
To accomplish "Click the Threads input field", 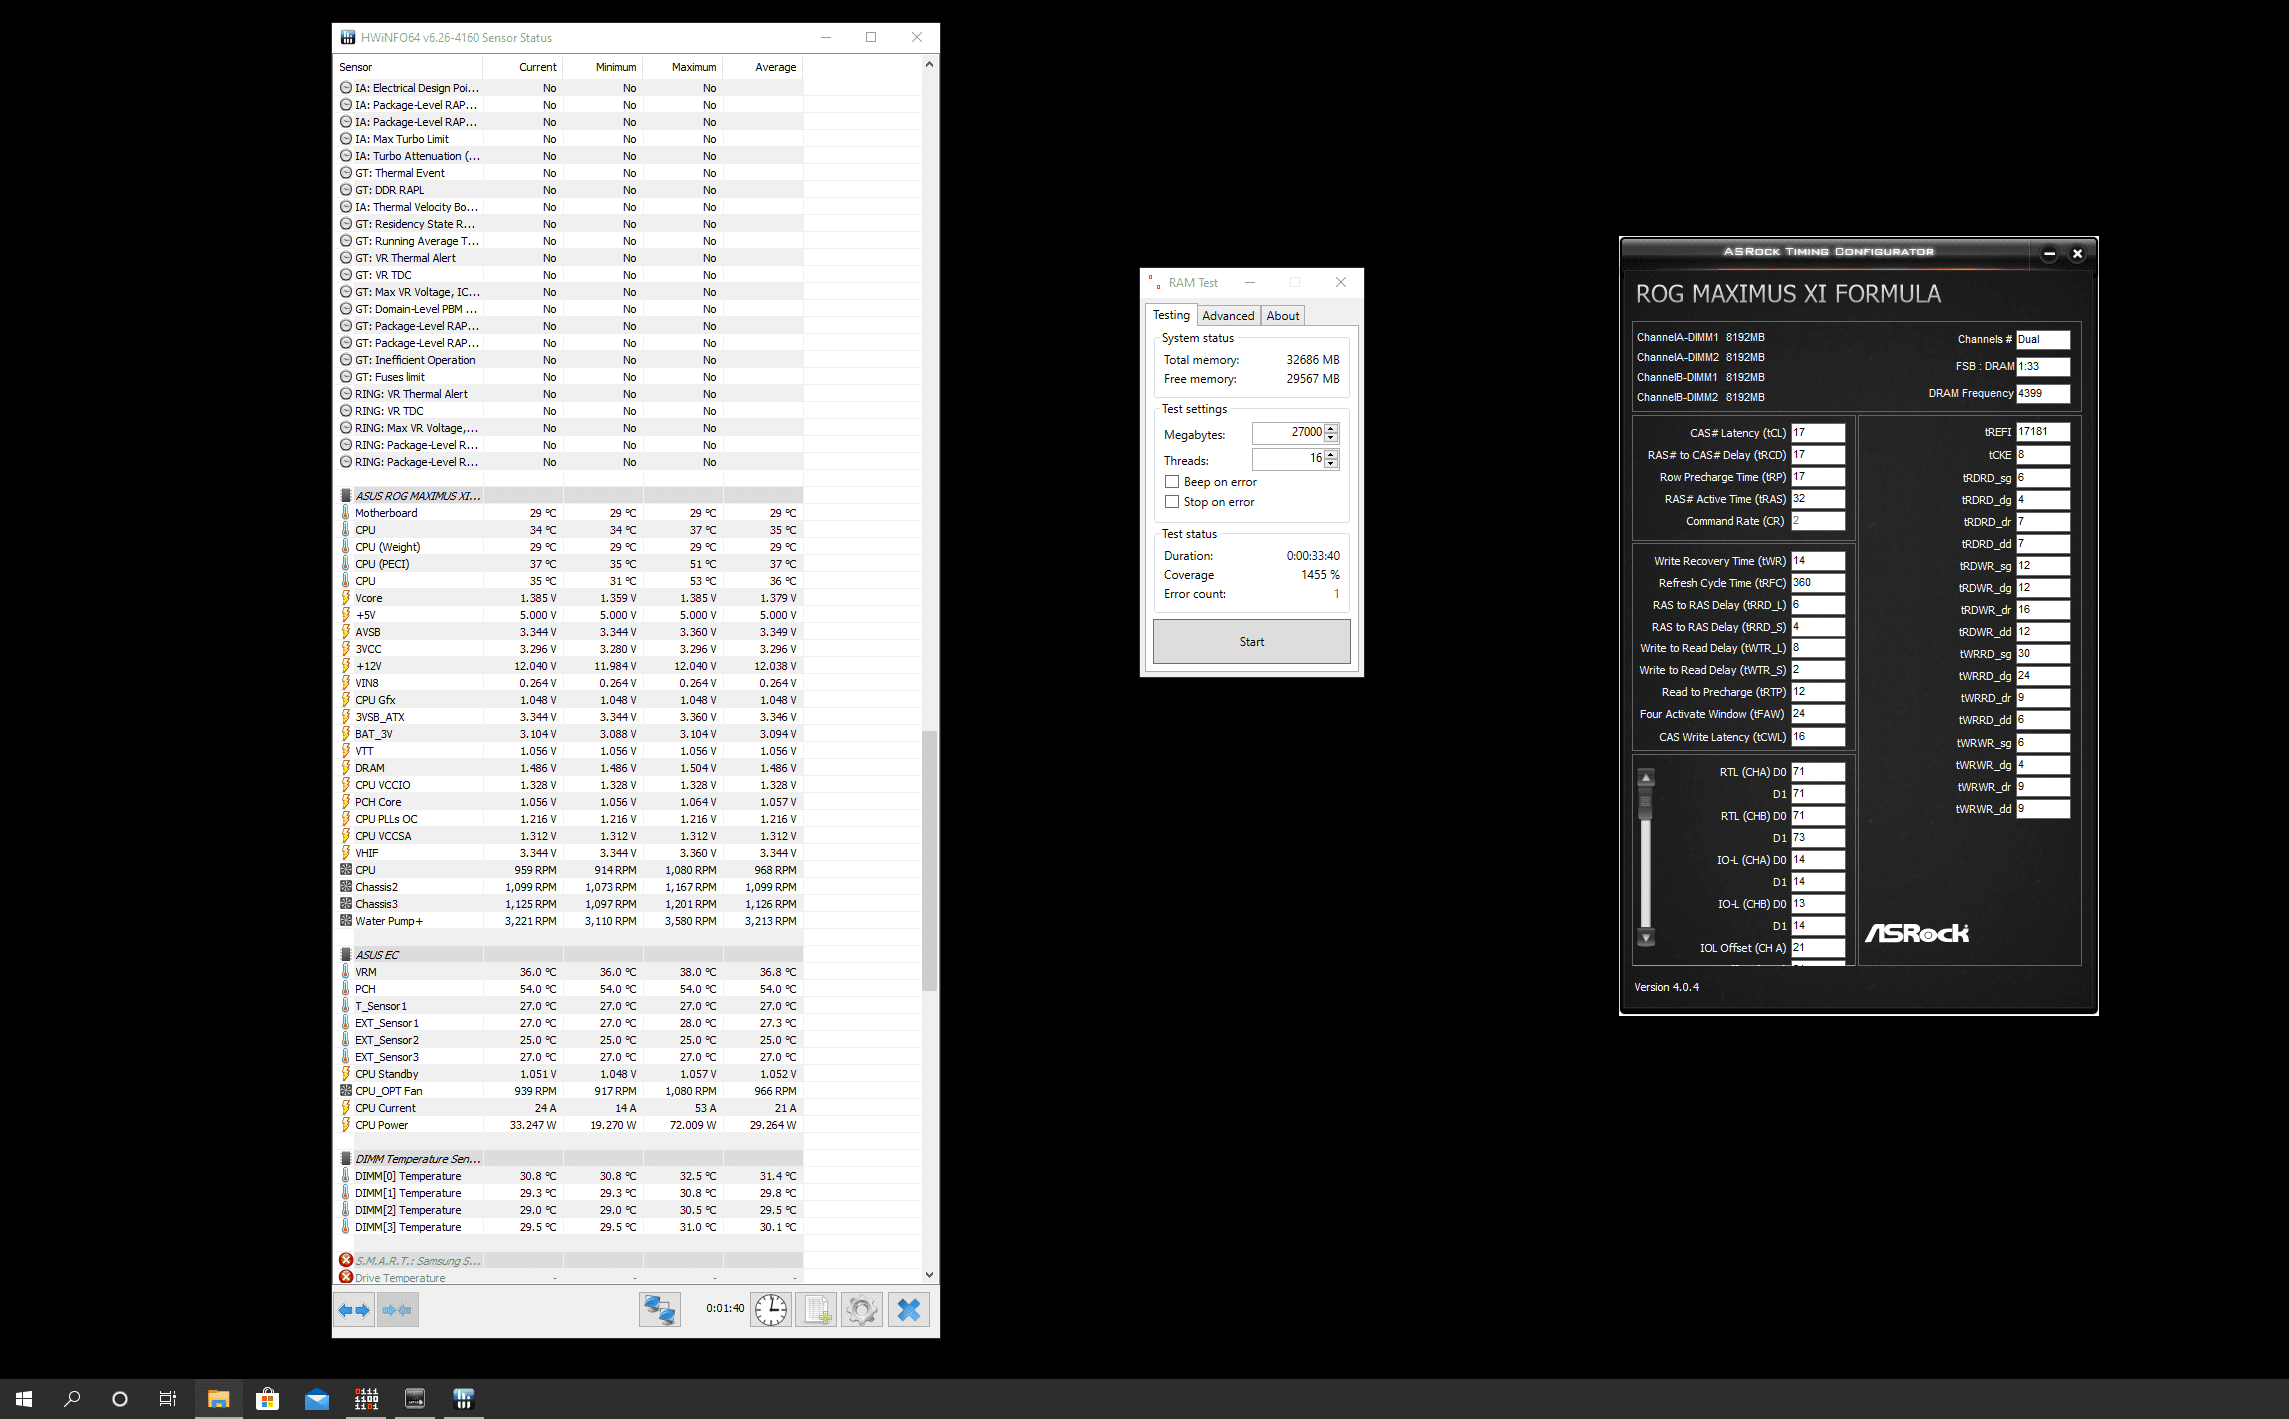I will 1288,459.
